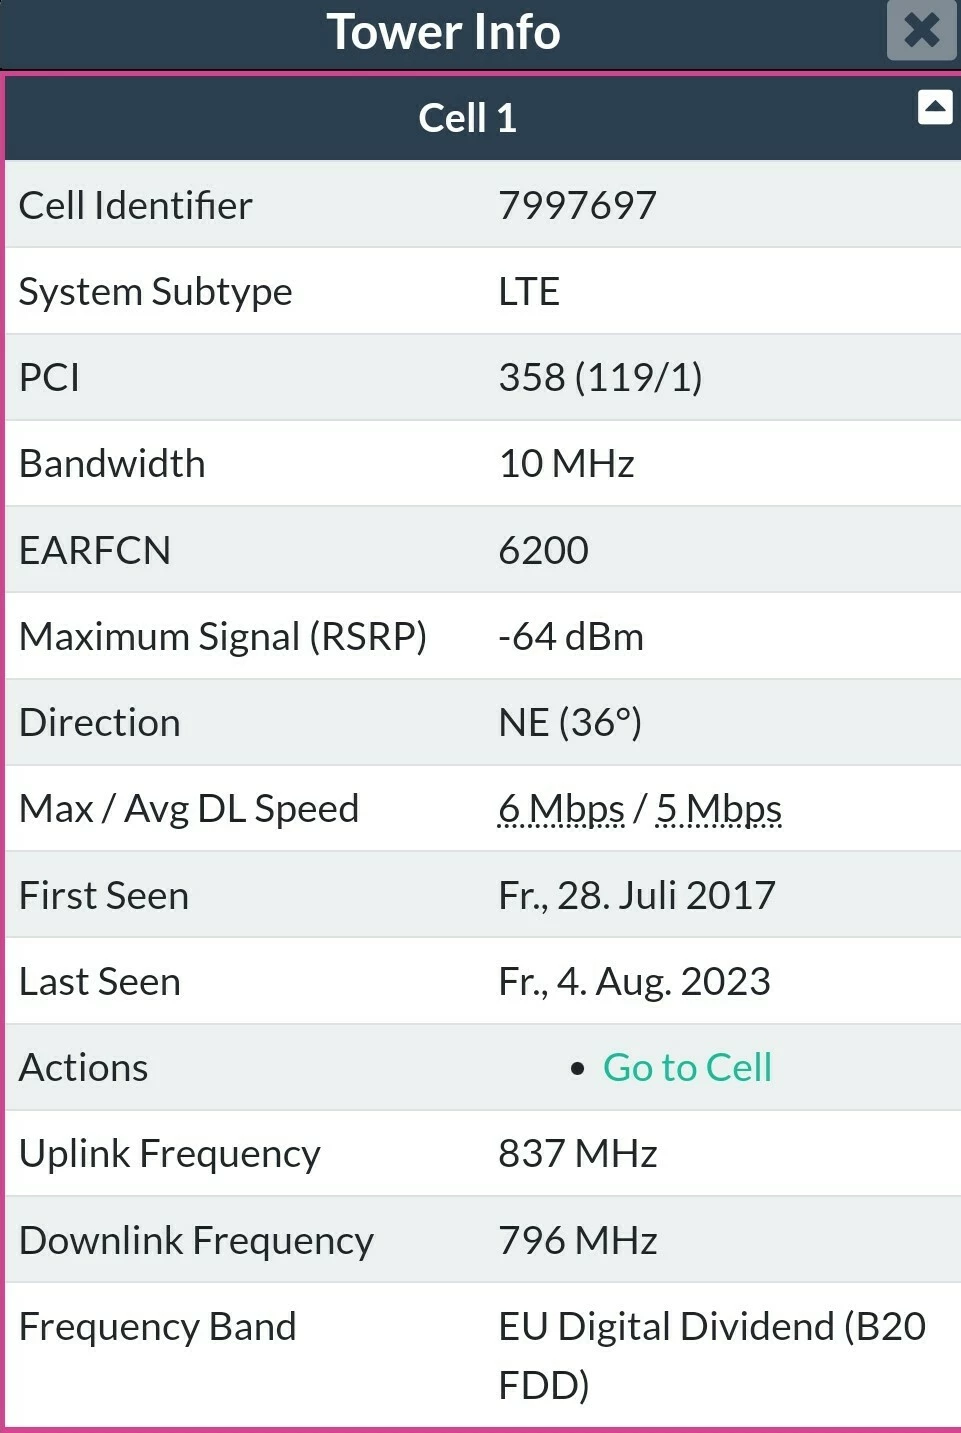The width and height of the screenshot is (961, 1433).
Task: Click the 5 Mbps average speed value
Action: [718, 809]
